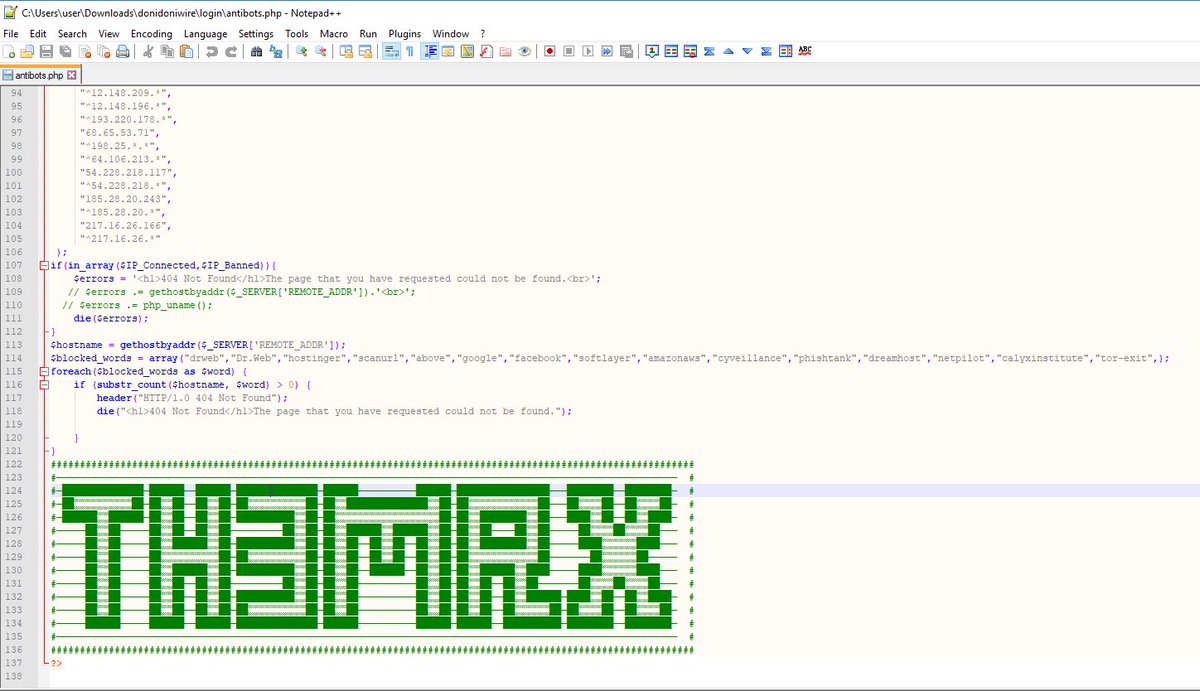Click the die($errors); statement
The width and height of the screenshot is (1200, 691).
pos(111,318)
